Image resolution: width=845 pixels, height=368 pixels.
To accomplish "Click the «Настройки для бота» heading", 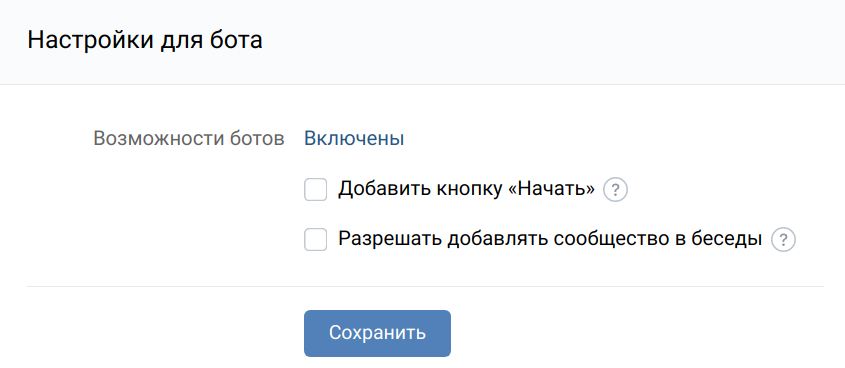I will point(145,41).
